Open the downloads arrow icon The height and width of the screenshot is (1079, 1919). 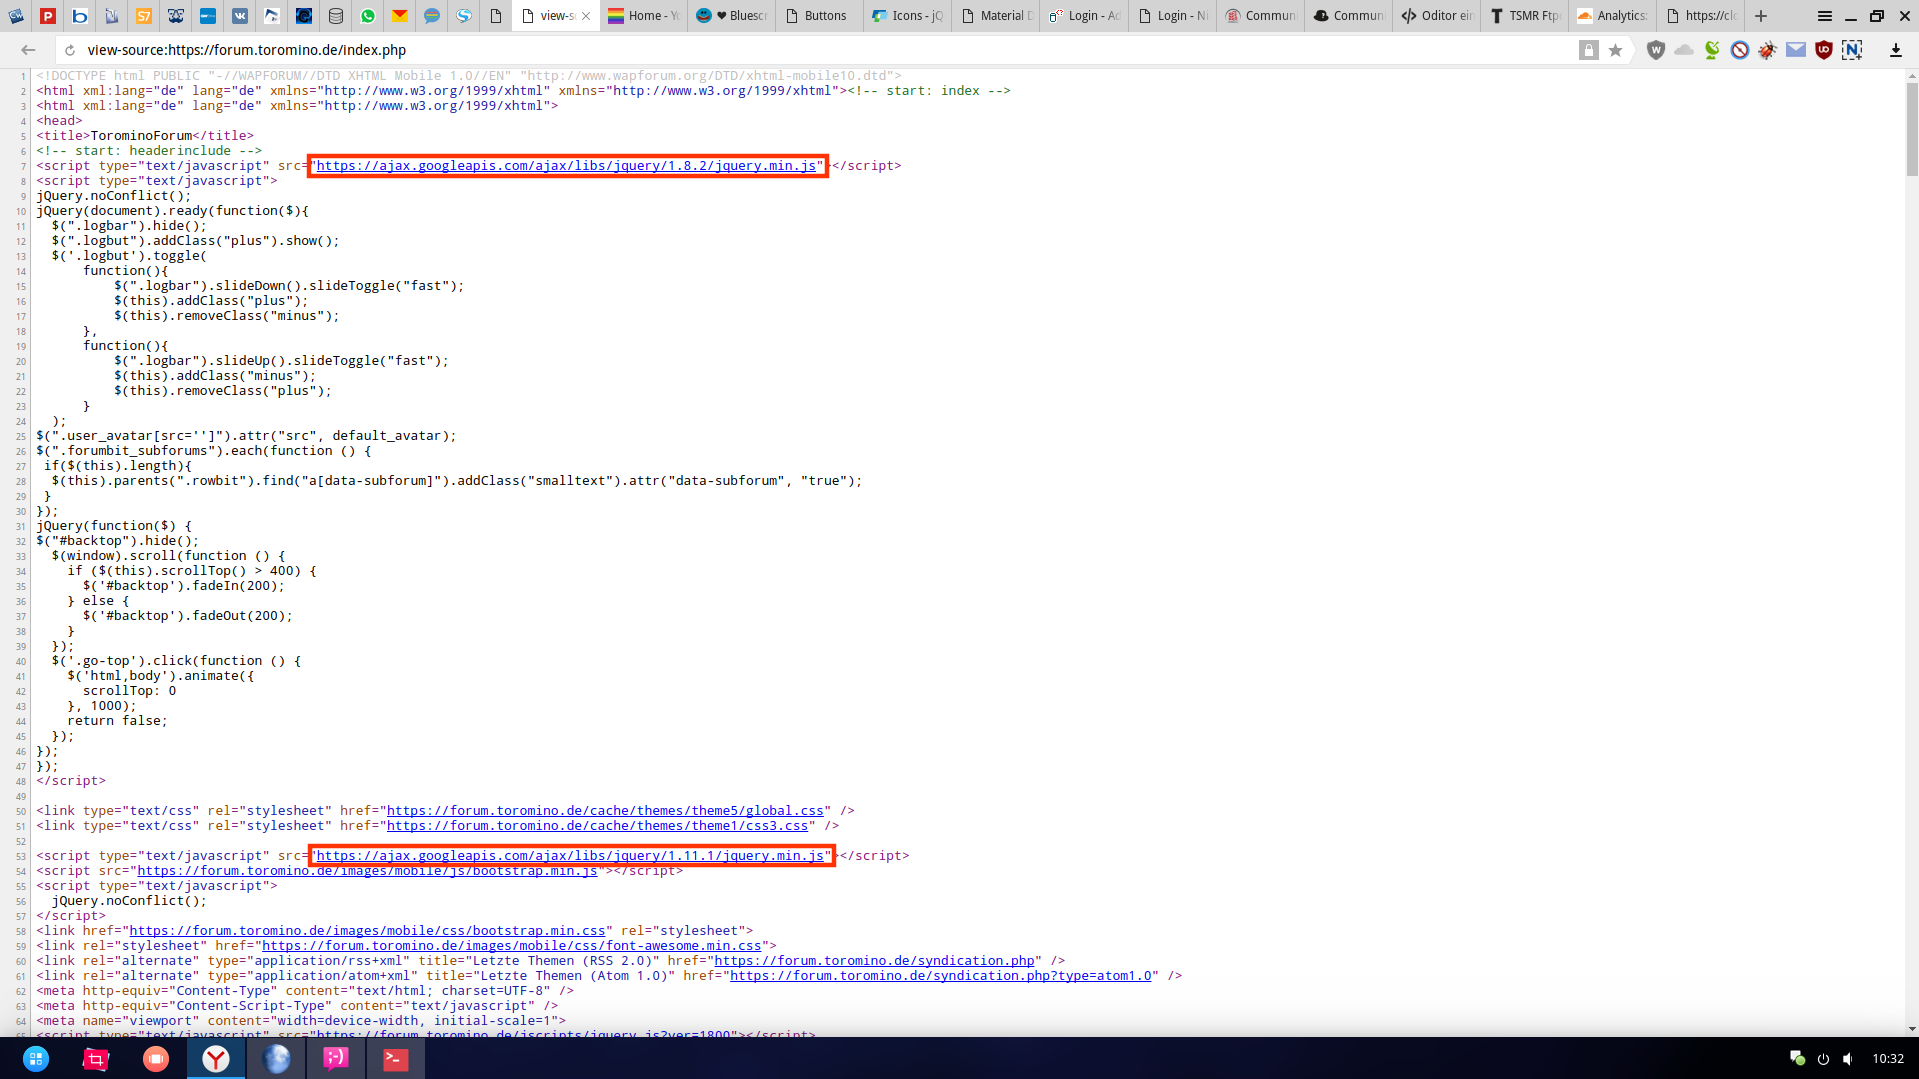(1895, 50)
